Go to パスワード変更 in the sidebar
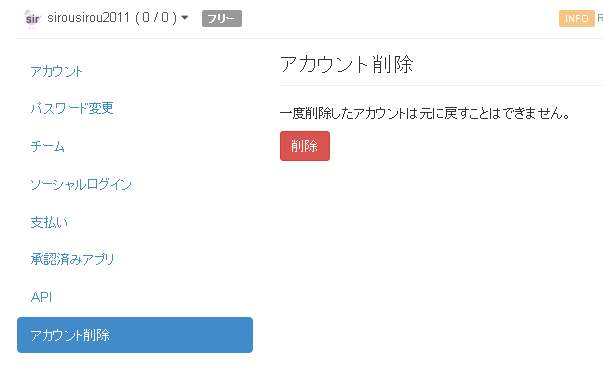603x377 pixels. [x=72, y=108]
